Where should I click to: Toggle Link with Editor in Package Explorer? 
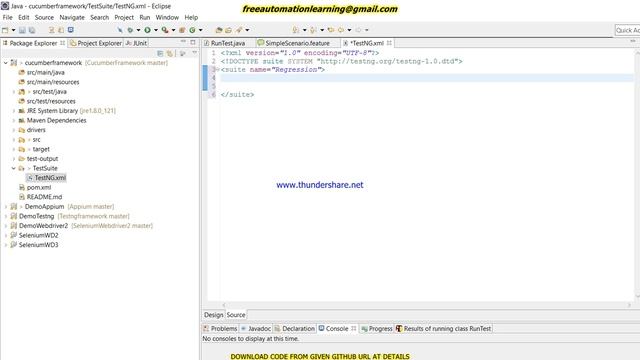pos(170,53)
